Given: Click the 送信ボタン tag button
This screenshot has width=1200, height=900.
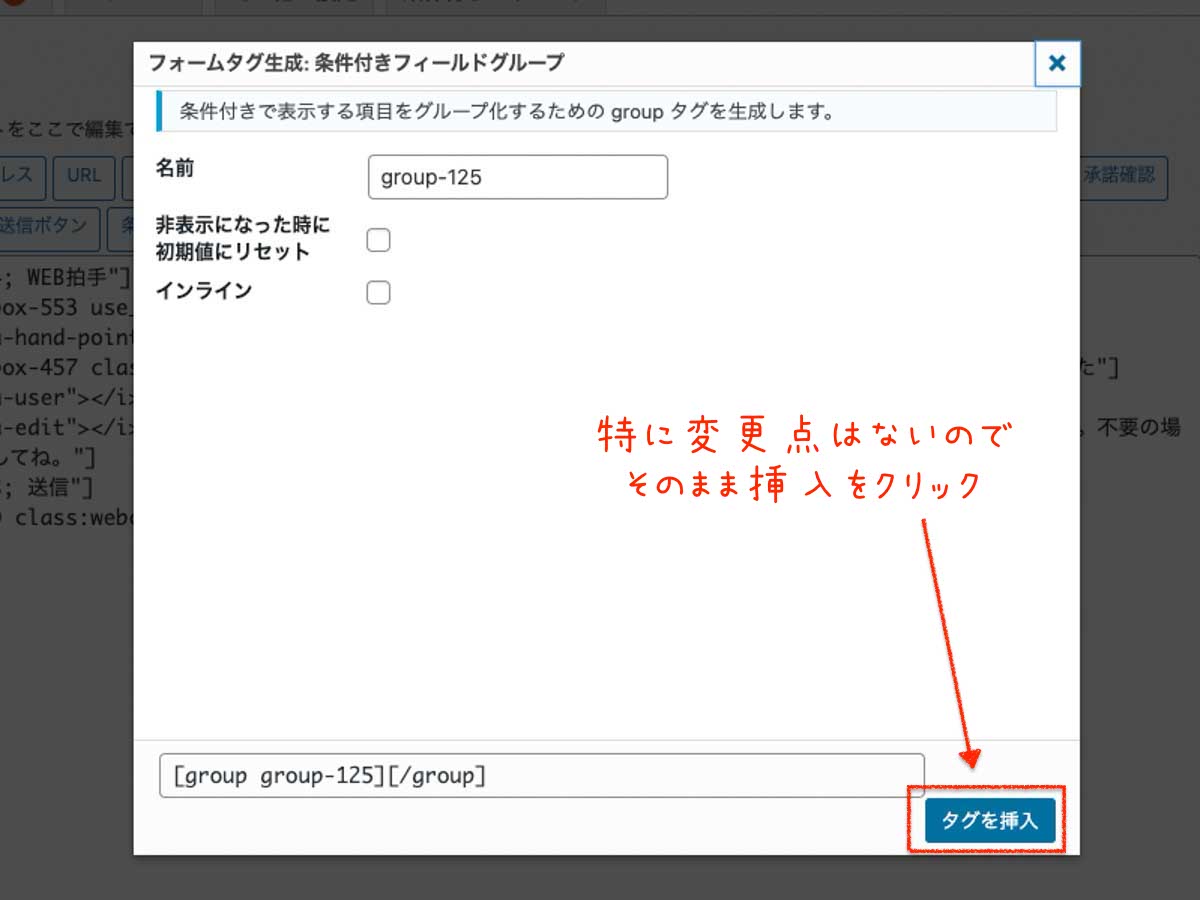Looking at the screenshot, I should (x=50, y=226).
